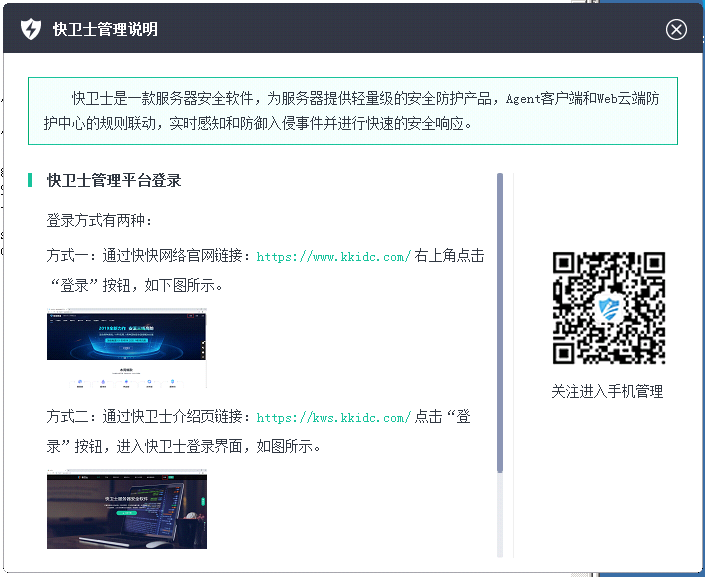Click the green-bordered product description box

(352, 111)
